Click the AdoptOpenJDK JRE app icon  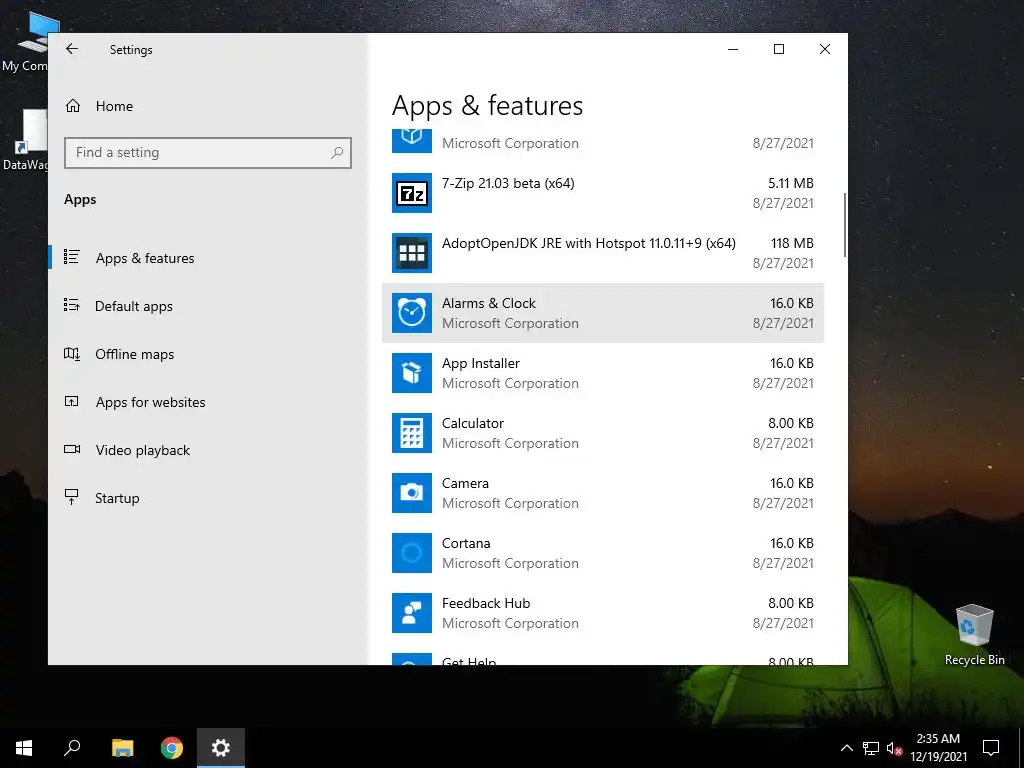(411, 253)
